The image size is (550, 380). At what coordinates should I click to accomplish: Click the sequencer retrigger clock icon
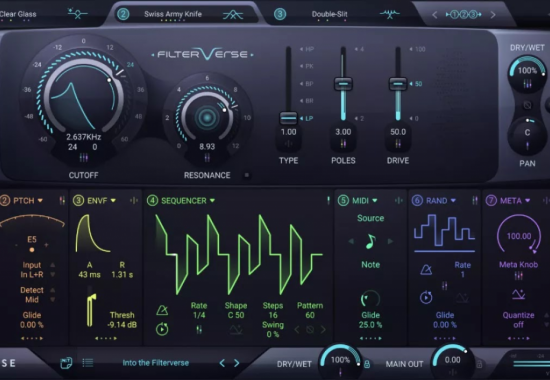[162, 329]
